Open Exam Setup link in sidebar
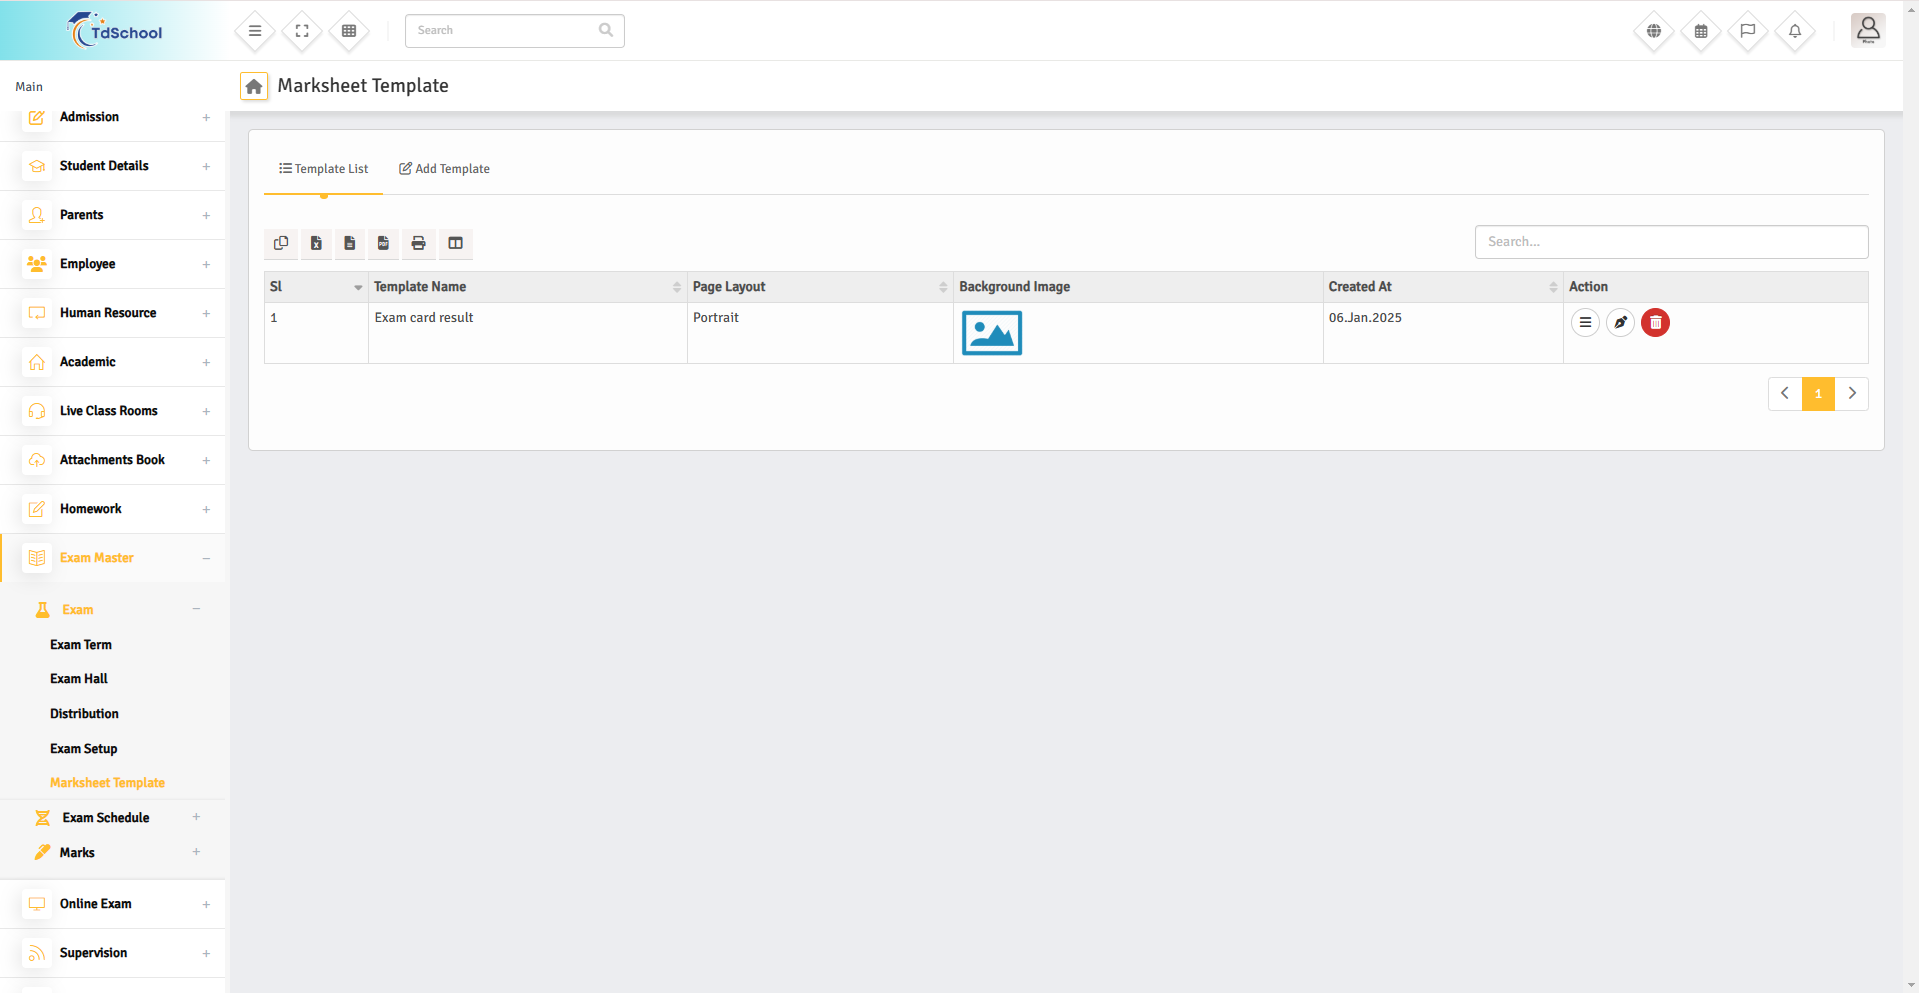 click(84, 749)
